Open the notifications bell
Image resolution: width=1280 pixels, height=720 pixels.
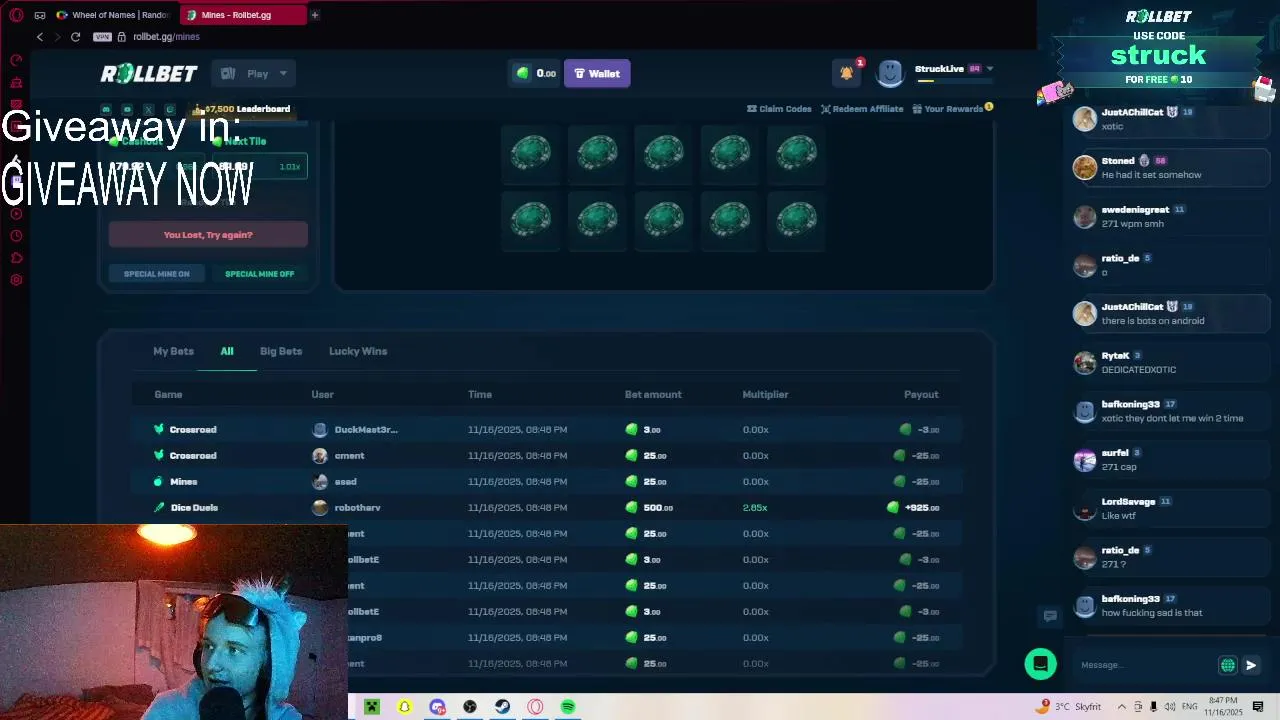[847, 73]
